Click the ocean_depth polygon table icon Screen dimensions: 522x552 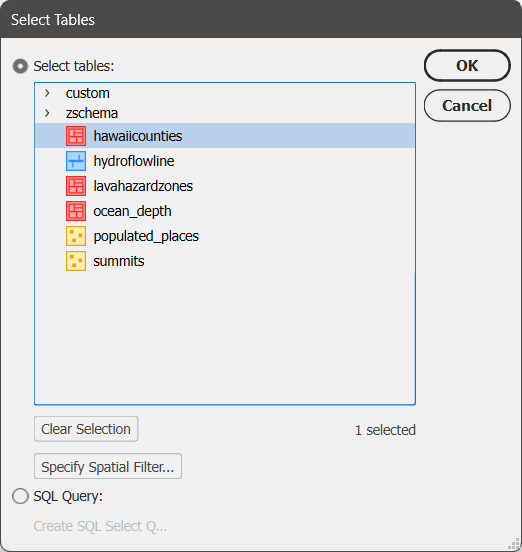[76, 211]
